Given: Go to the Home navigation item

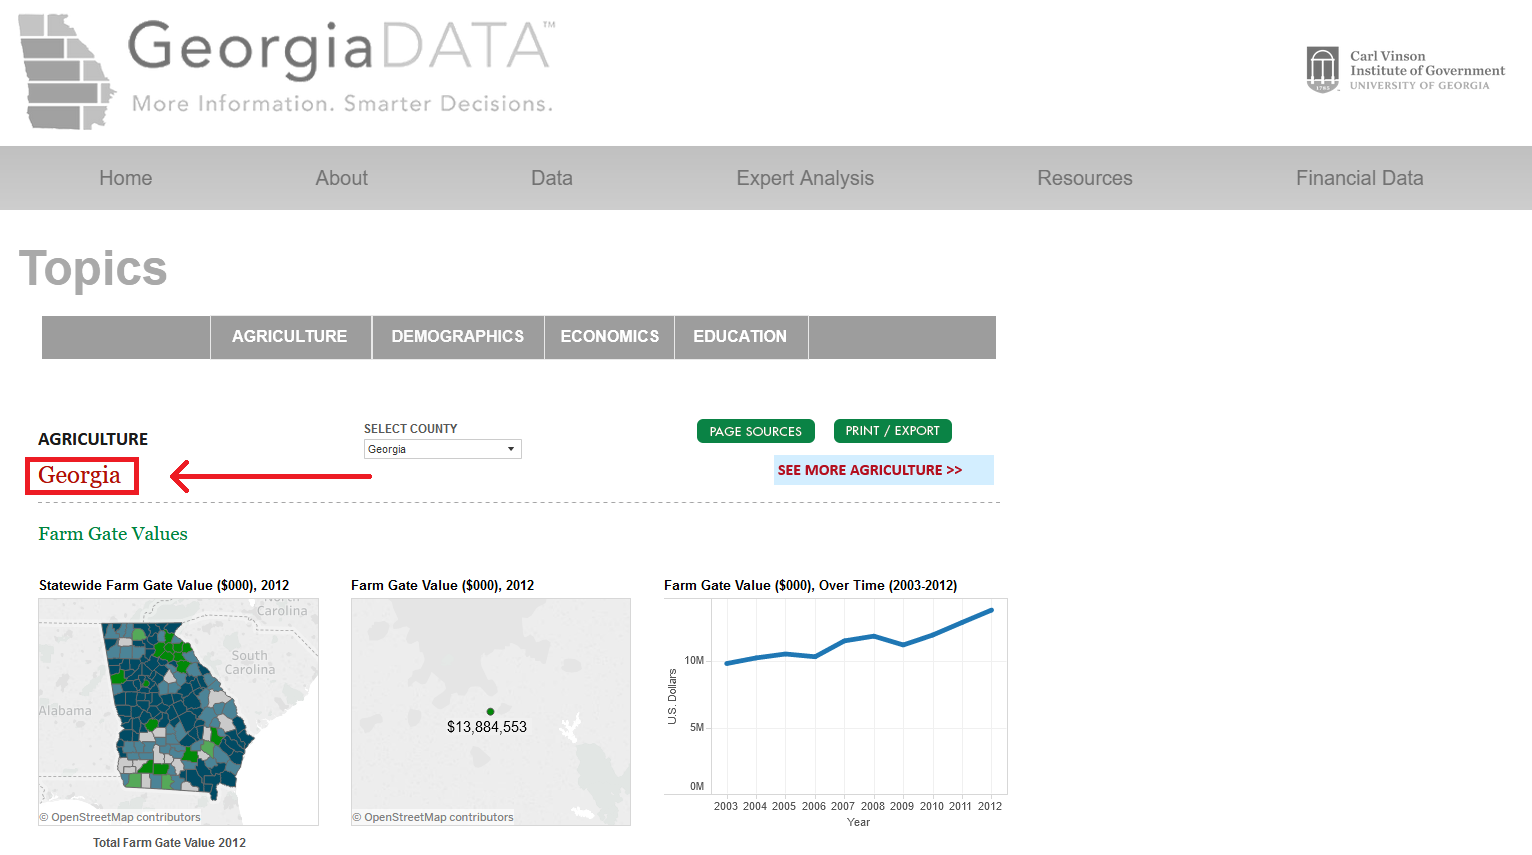Looking at the screenshot, I should tap(126, 178).
